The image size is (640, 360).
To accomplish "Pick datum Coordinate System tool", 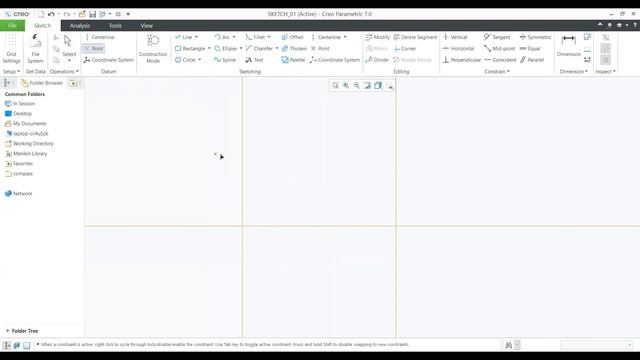I will (109, 60).
